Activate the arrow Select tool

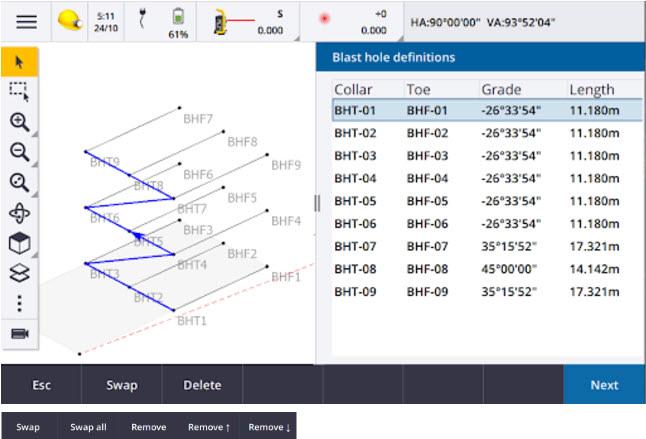coord(19,62)
